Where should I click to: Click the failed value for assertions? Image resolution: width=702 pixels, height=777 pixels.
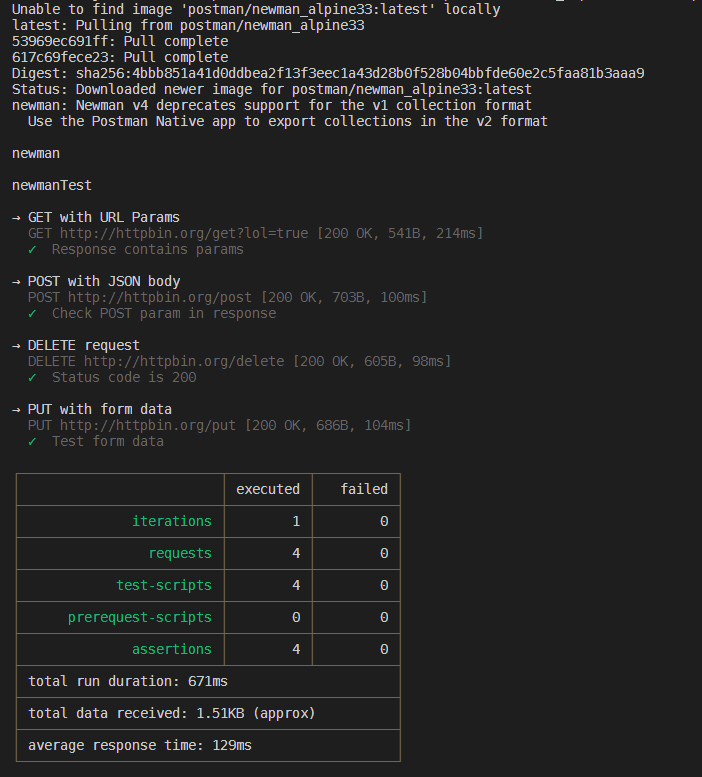384,649
